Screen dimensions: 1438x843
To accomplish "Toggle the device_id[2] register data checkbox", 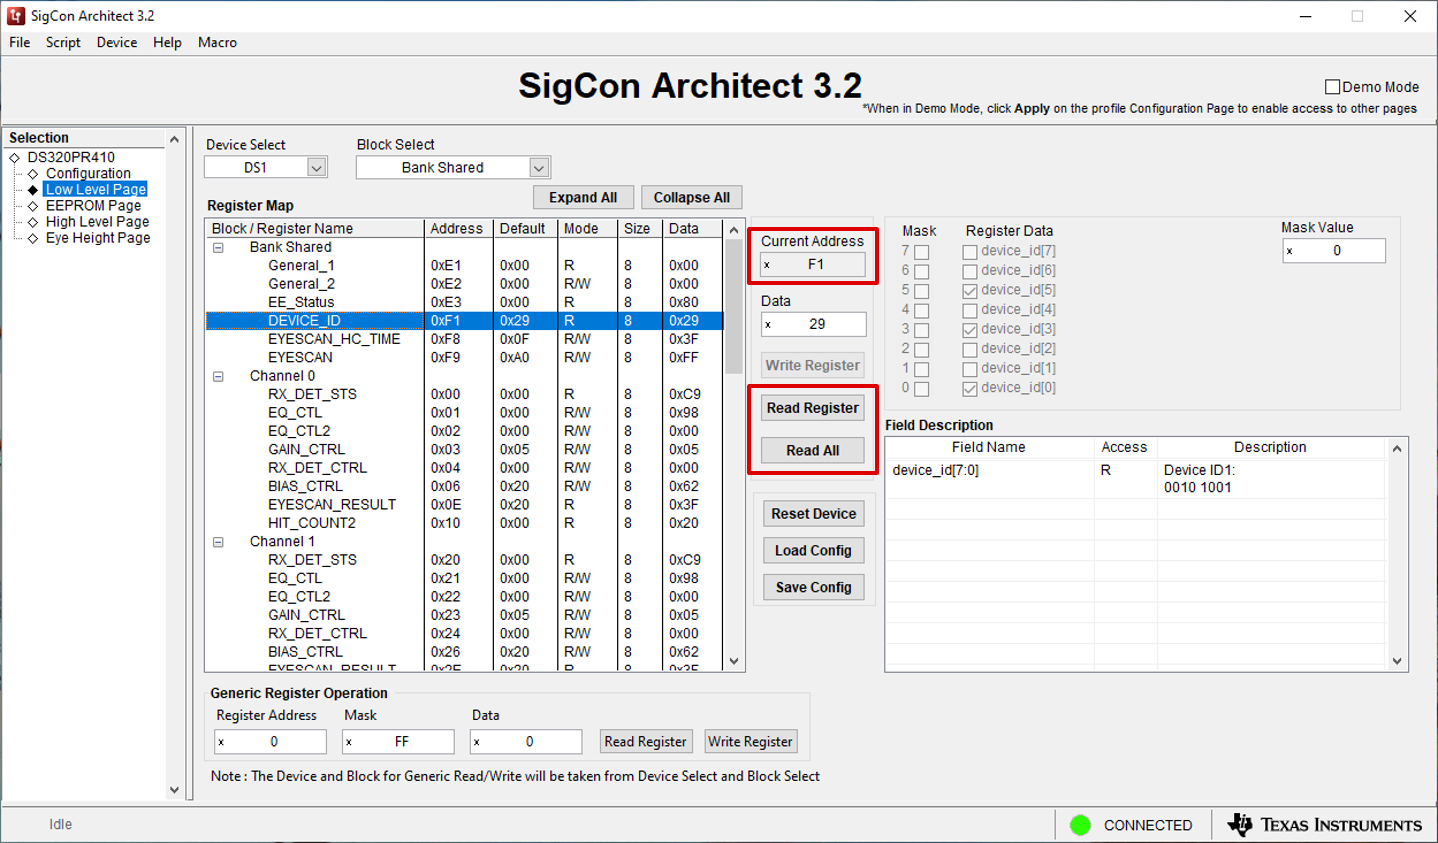I will point(969,350).
